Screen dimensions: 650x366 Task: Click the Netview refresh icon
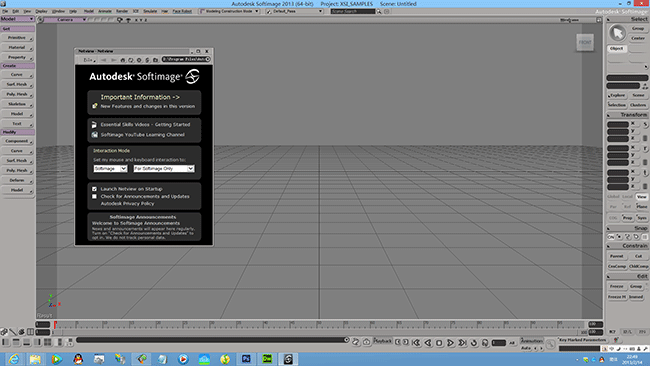131,60
